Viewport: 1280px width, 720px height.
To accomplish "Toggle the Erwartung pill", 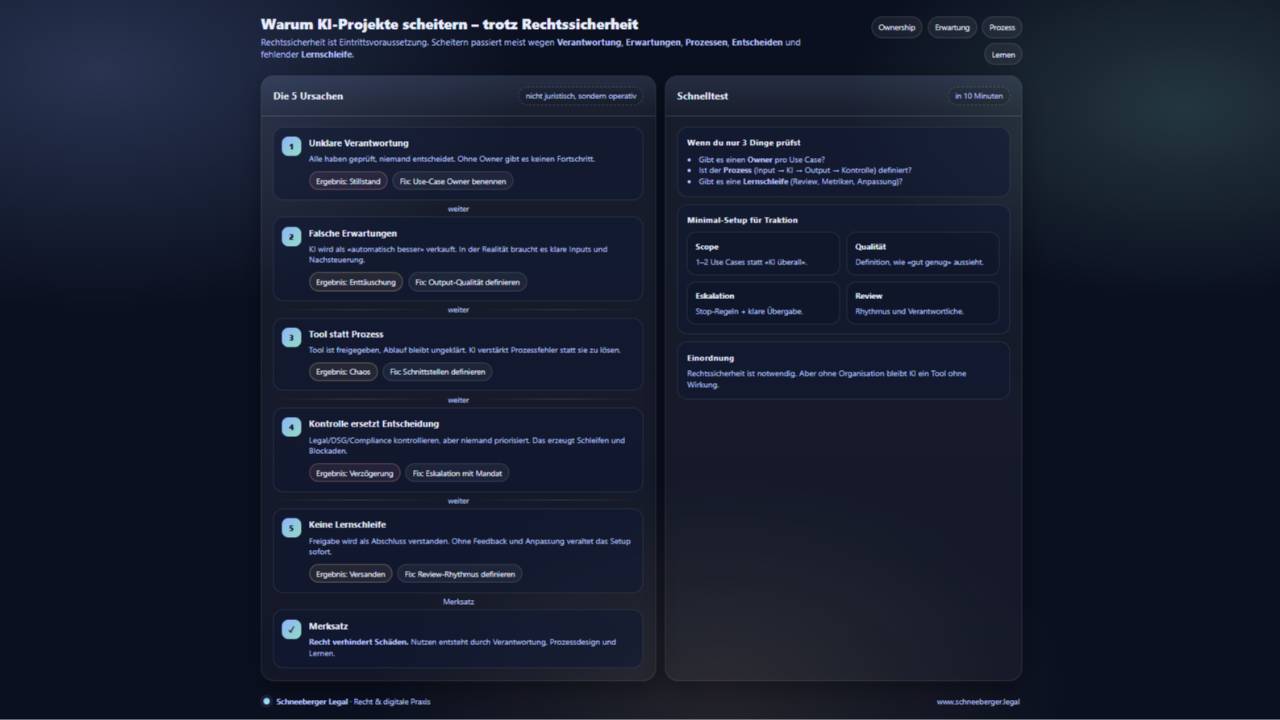I will click(x=951, y=27).
